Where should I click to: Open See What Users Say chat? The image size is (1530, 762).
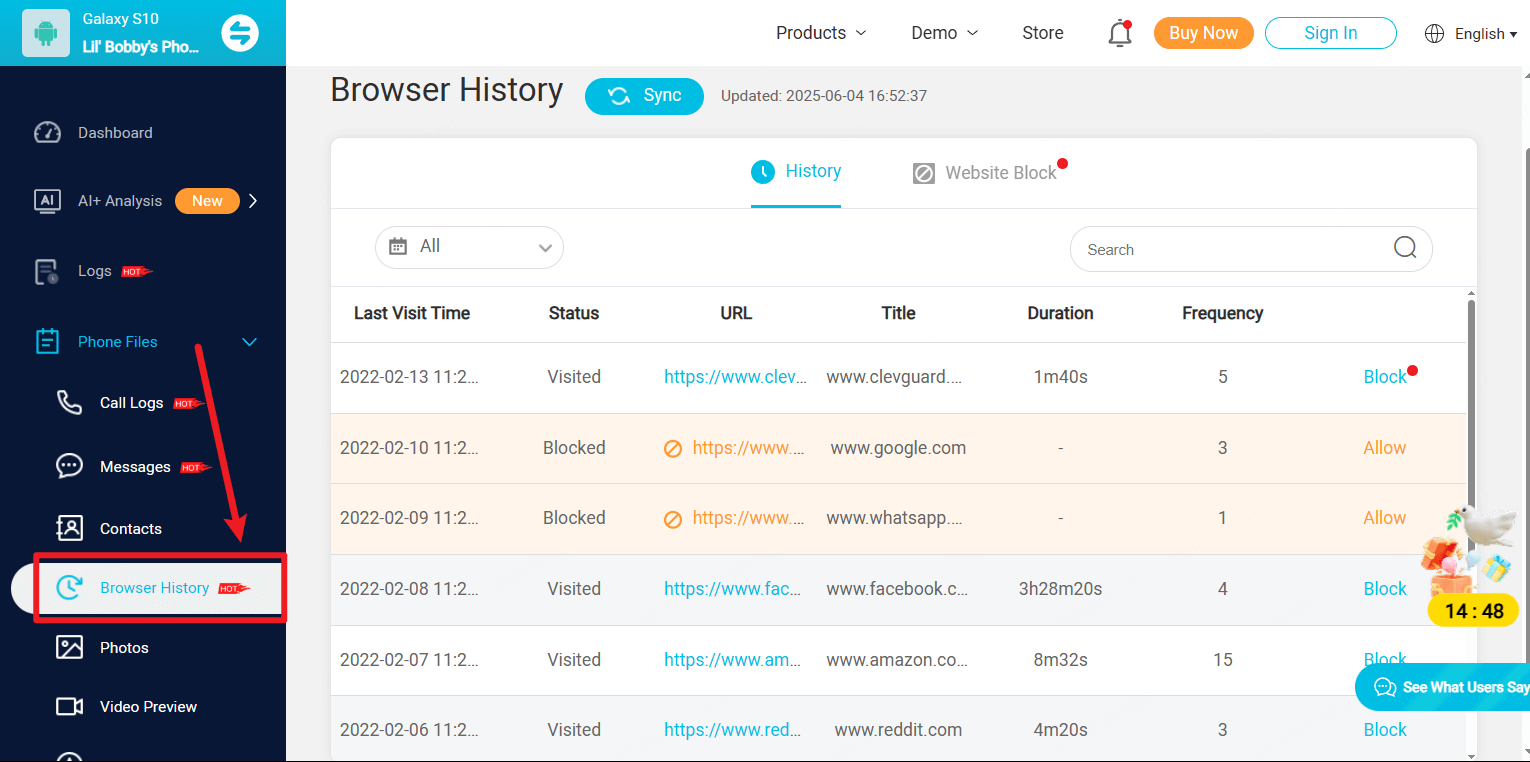[x=1443, y=687]
